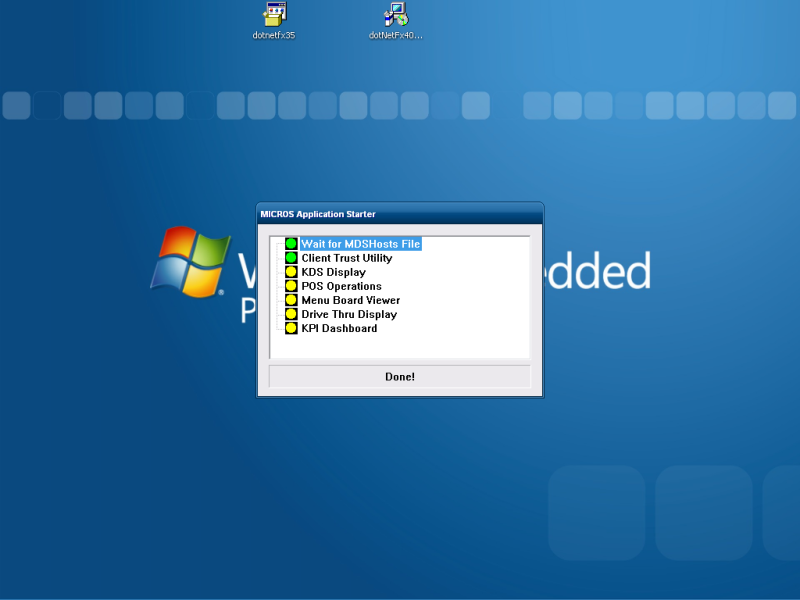Screen dimensions: 800x600
Task: Click the MICROS Application Starter title bar
Action: click(x=400, y=214)
